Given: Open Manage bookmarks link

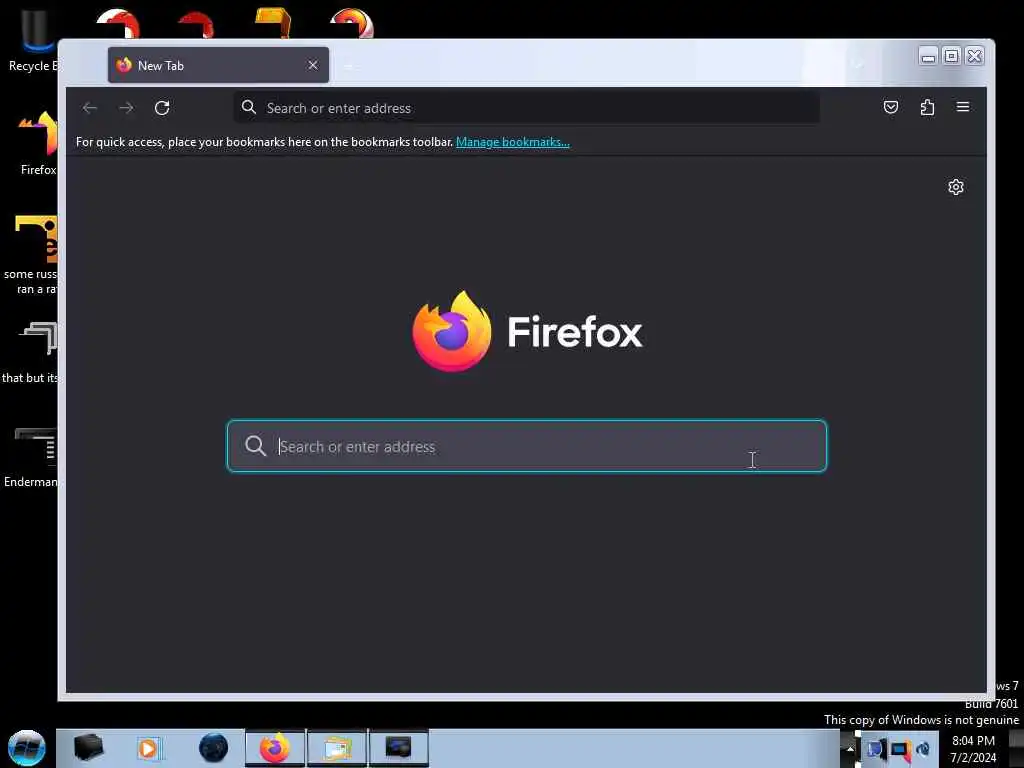Looking at the screenshot, I should pos(513,142).
